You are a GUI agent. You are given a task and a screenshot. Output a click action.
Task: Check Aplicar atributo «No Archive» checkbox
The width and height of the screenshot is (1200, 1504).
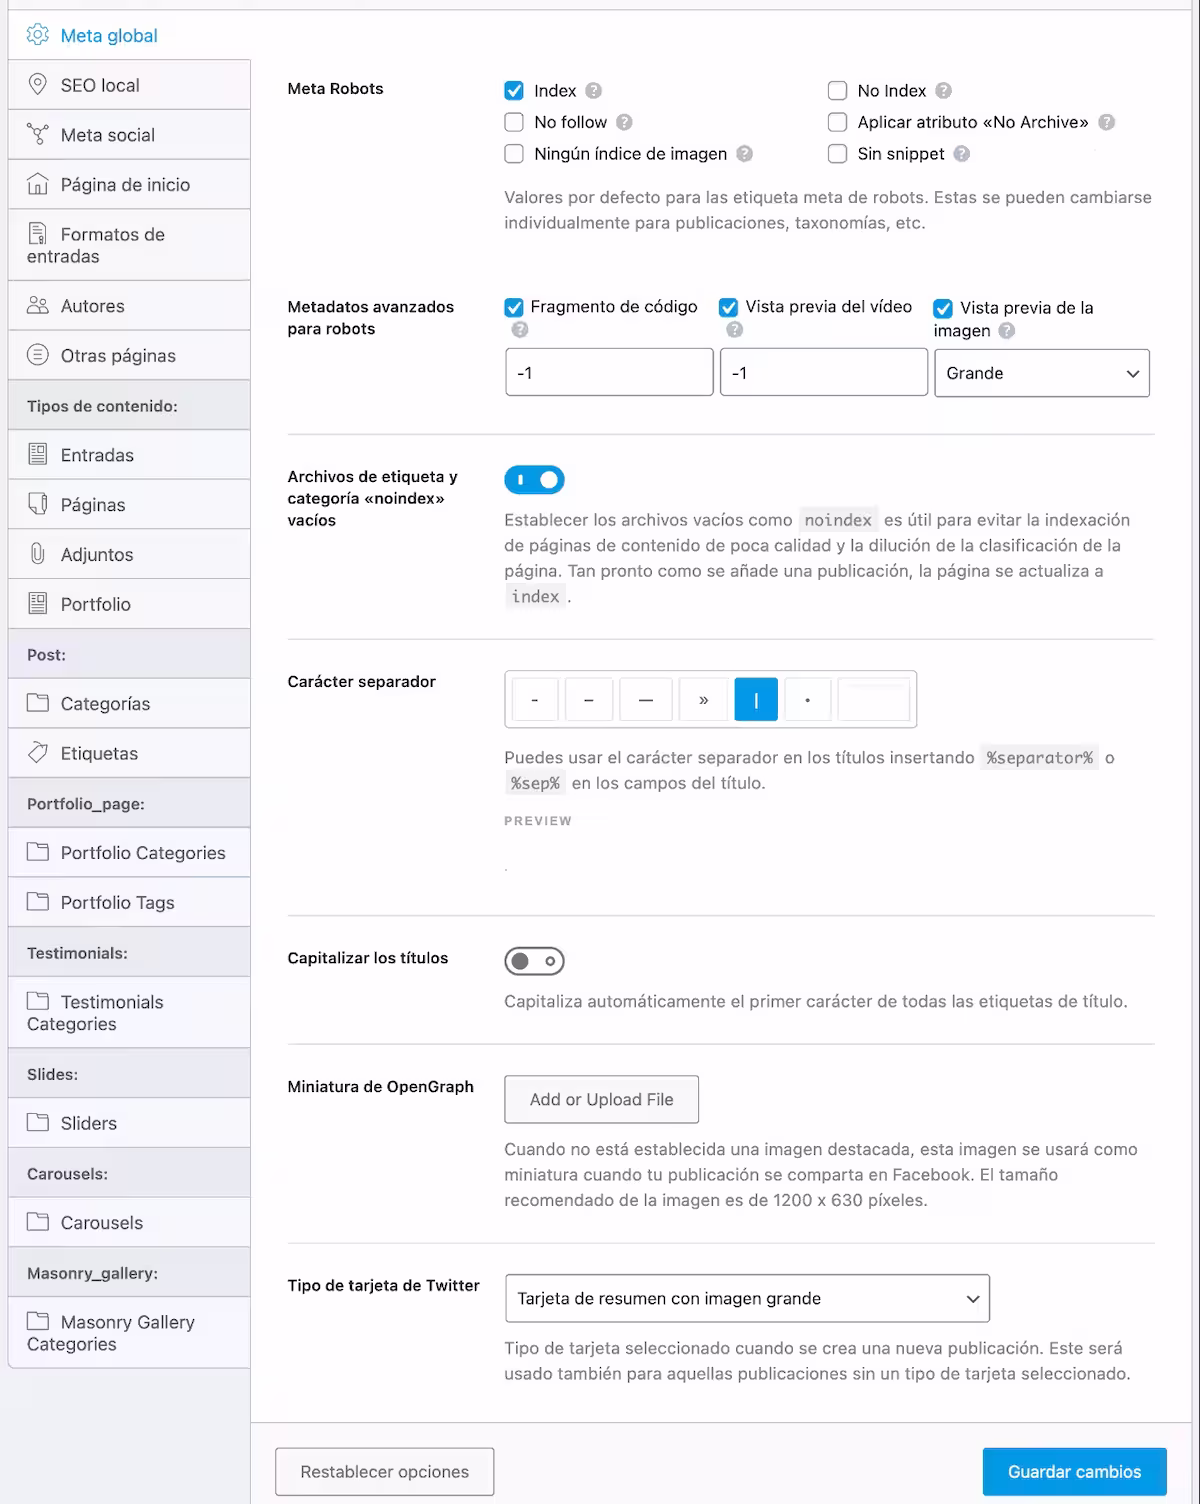837,122
